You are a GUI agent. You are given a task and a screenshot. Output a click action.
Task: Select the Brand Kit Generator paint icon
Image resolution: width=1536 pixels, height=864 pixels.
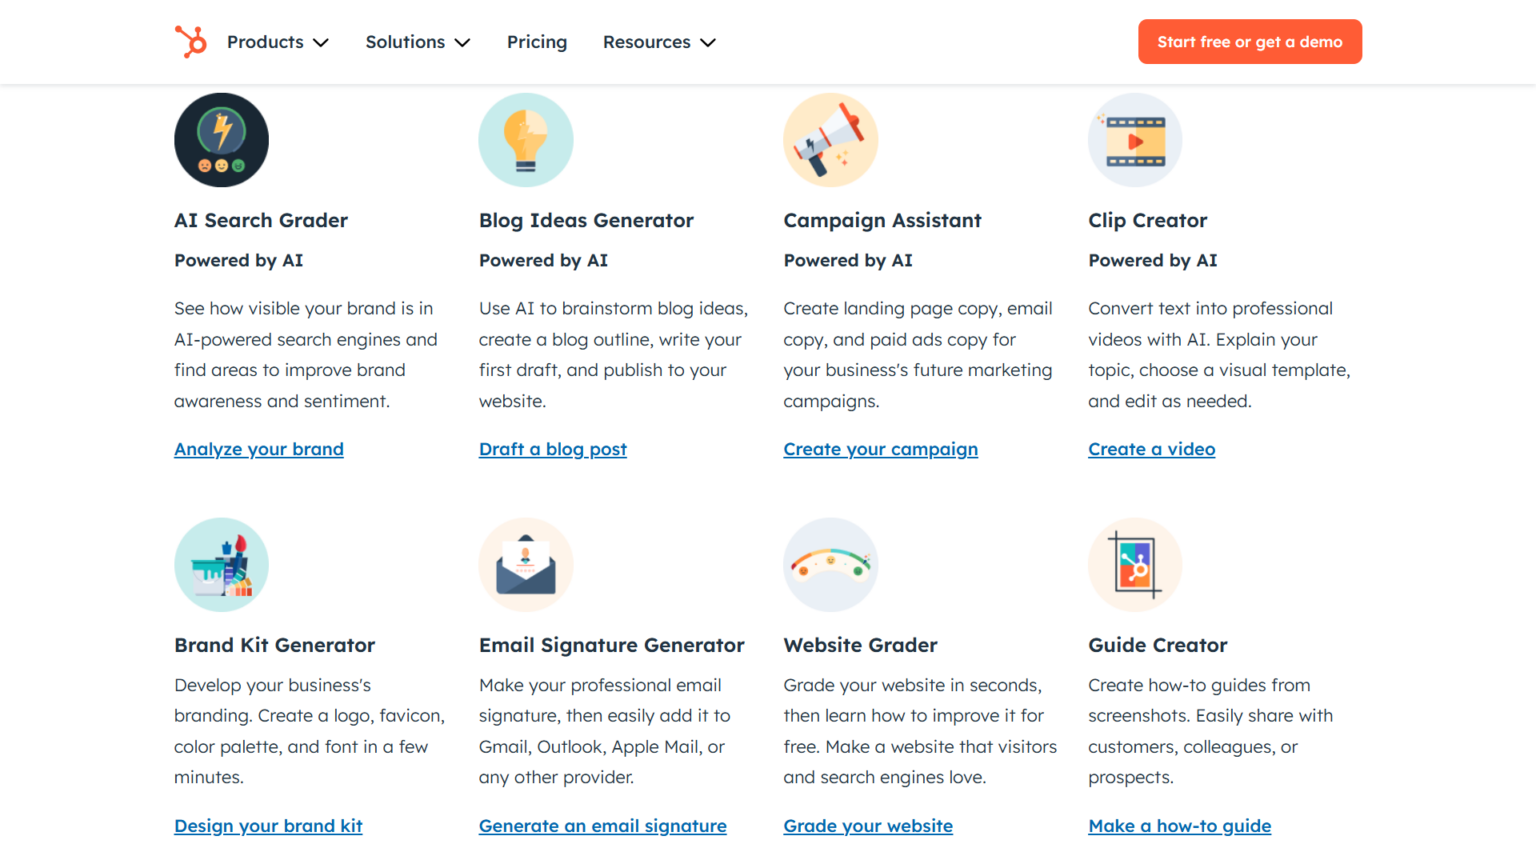[x=221, y=565]
